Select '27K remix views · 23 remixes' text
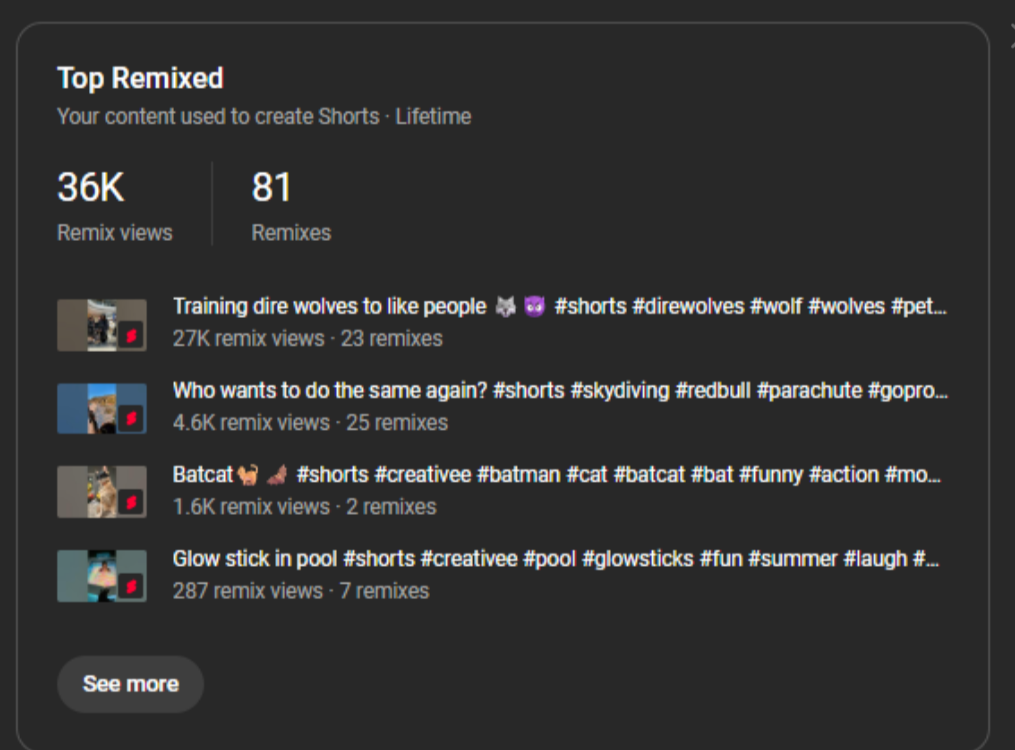Image resolution: width=1015 pixels, height=750 pixels. (x=307, y=338)
